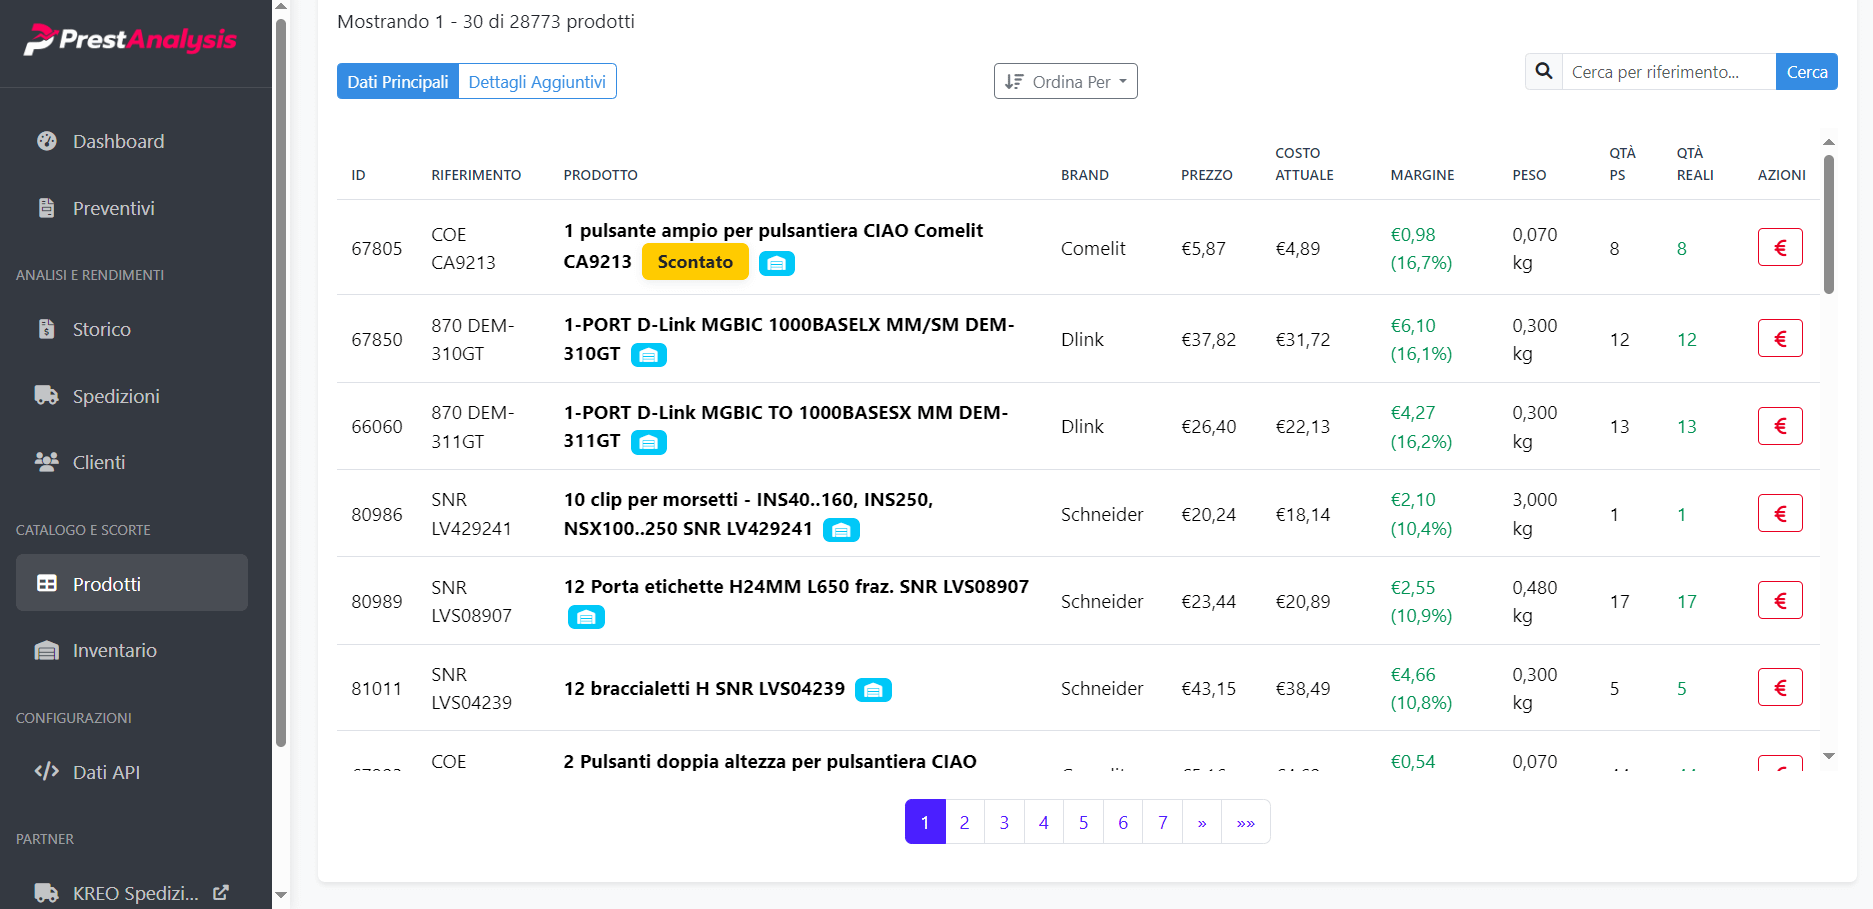Click the Scontato badge on Comelit product

695,261
